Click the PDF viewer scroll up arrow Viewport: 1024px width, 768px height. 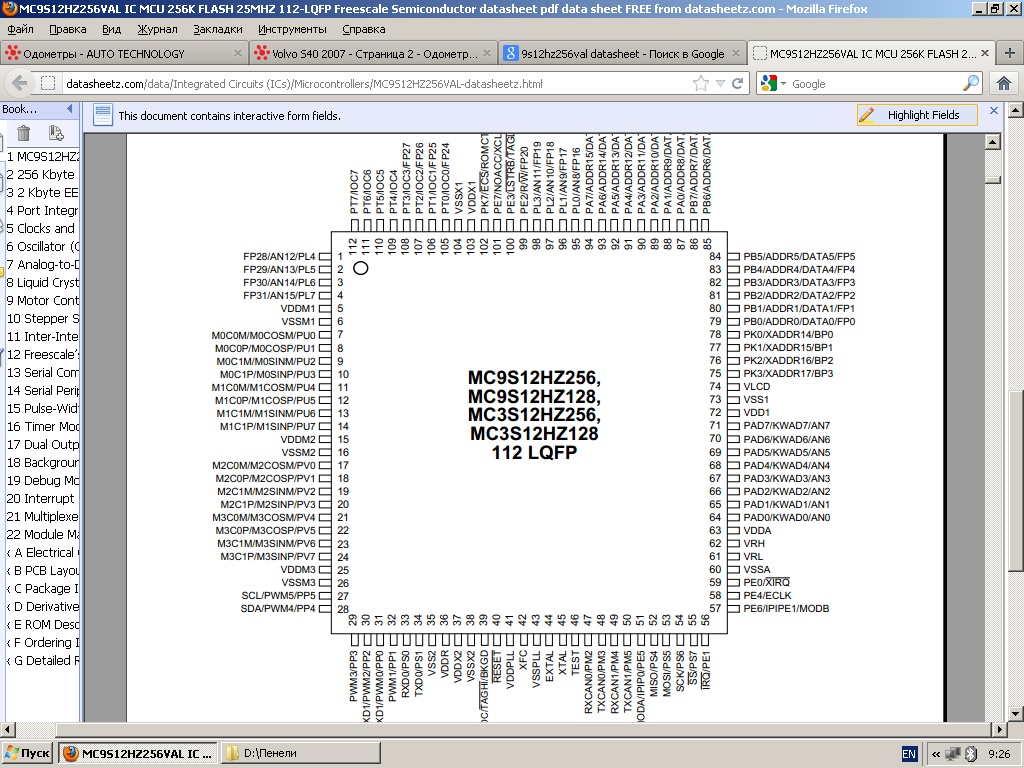click(x=993, y=142)
